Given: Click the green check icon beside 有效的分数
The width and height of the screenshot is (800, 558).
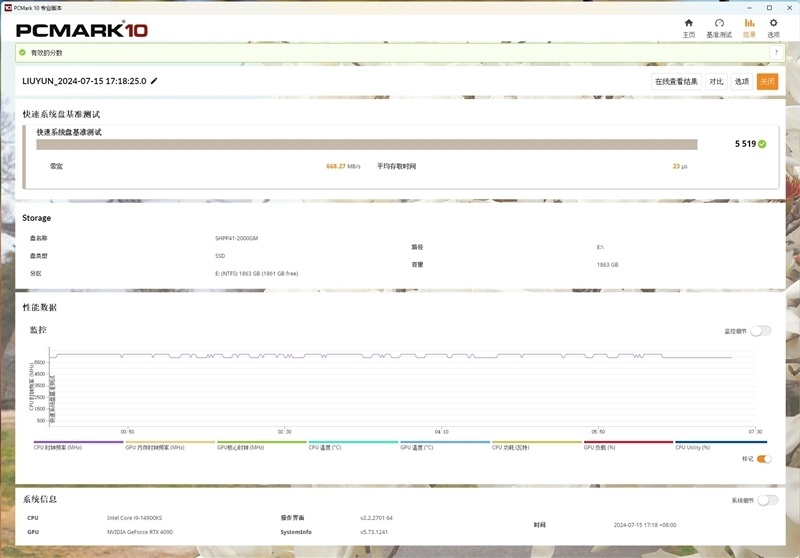Looking at the screenshot, I should pyautogui.click(x=22, y=53).
